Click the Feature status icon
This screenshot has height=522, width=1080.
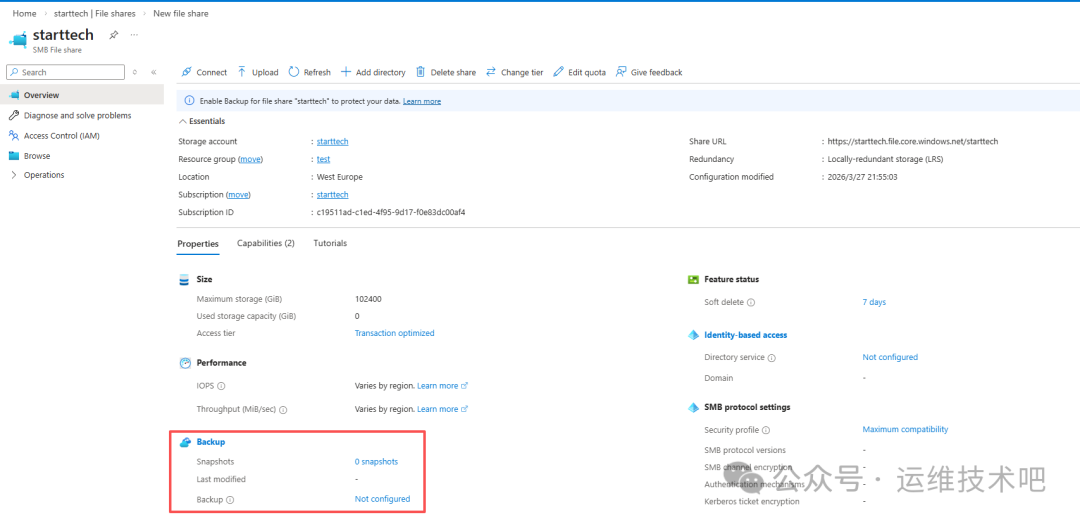pyautogui.click(x=694, y=280)
